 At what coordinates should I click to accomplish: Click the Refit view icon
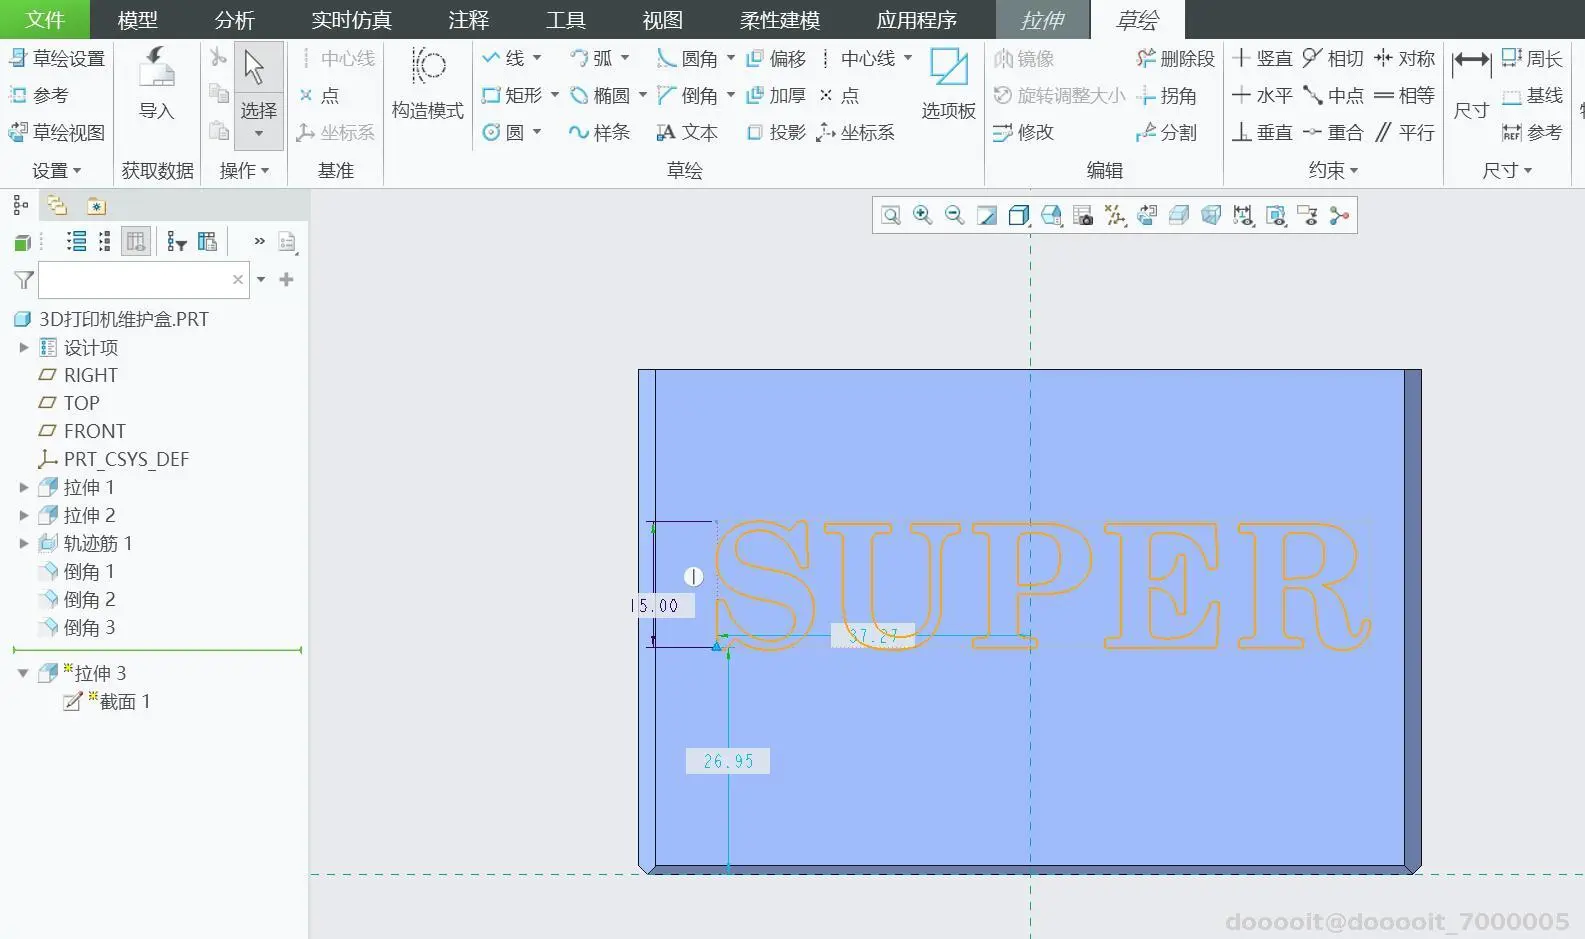point(890,215)
